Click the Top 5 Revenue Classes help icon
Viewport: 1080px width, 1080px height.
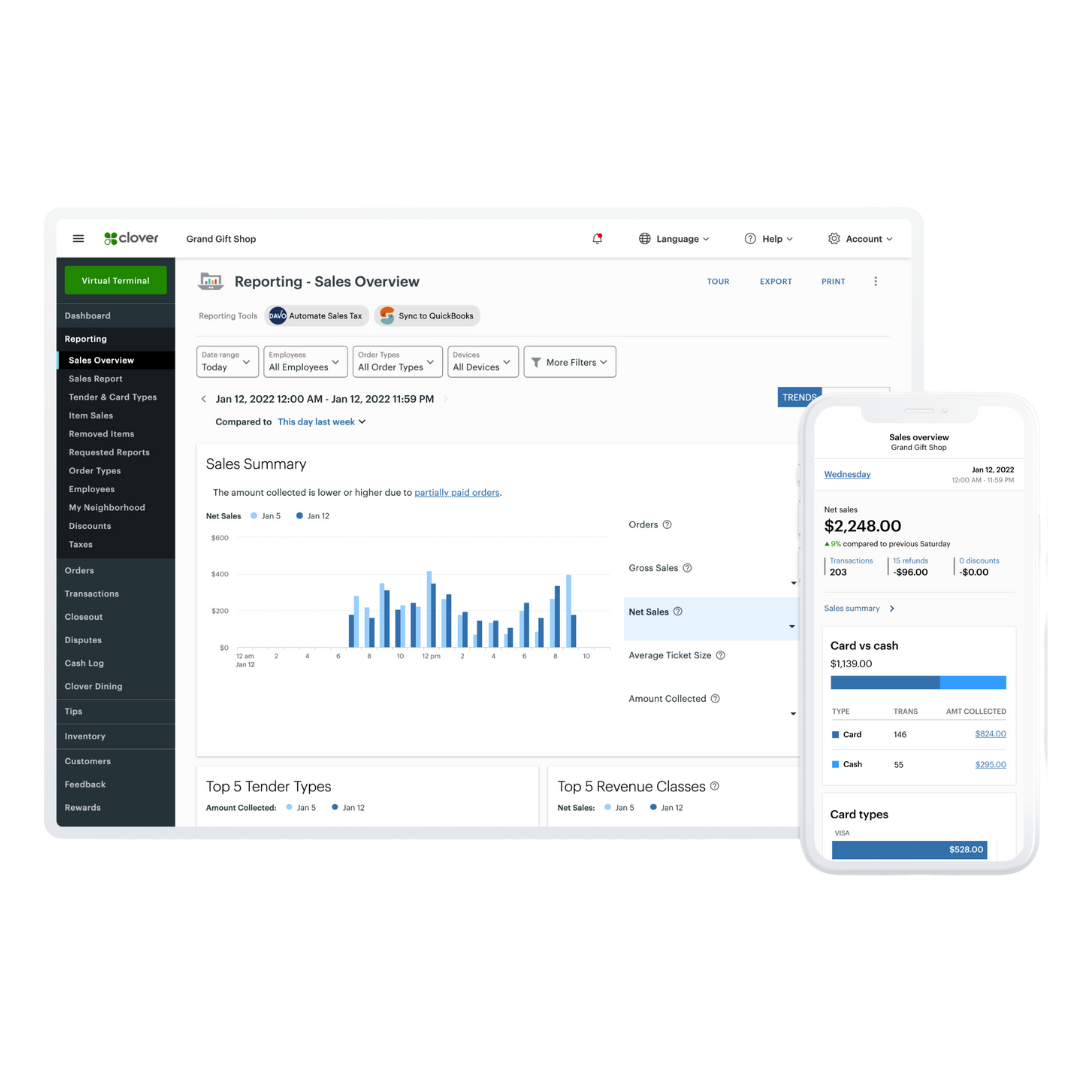[x=714, y=786]
